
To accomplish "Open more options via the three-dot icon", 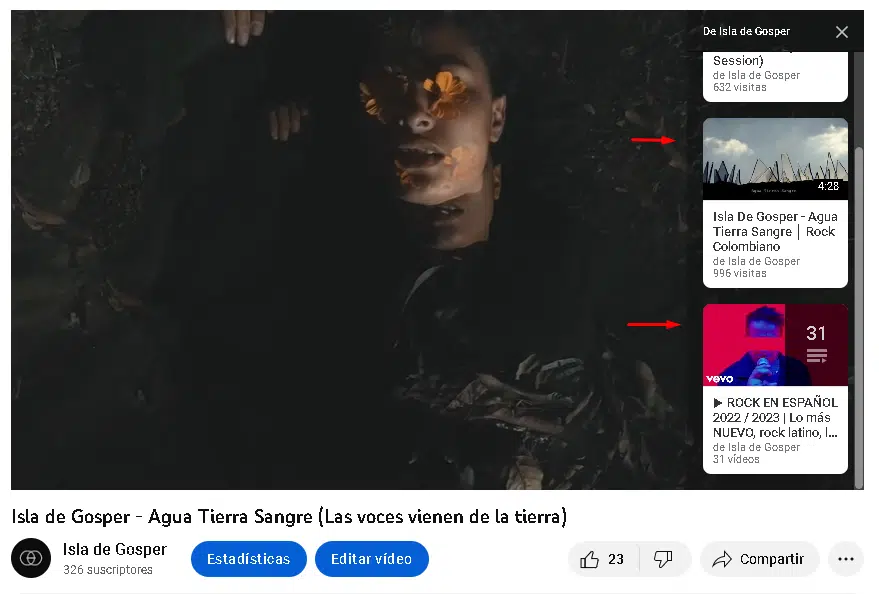I will point(845,559).
